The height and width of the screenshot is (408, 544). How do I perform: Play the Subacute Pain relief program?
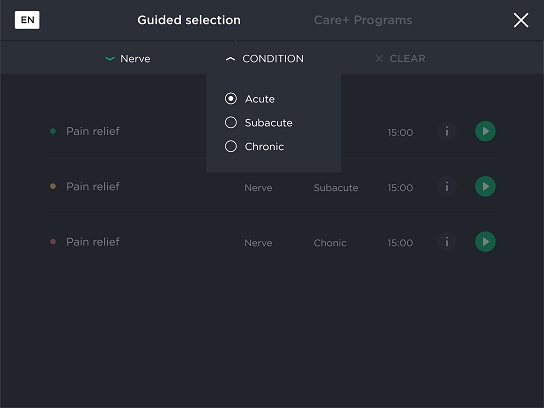click(x=485, y=186)
